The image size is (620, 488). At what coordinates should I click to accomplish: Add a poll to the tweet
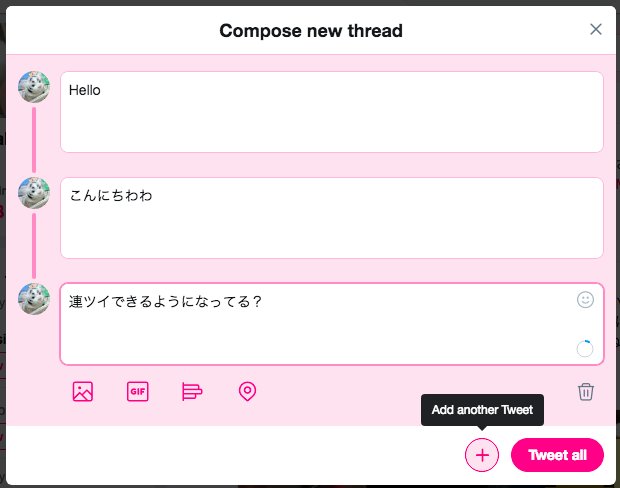tap(192, 392)
